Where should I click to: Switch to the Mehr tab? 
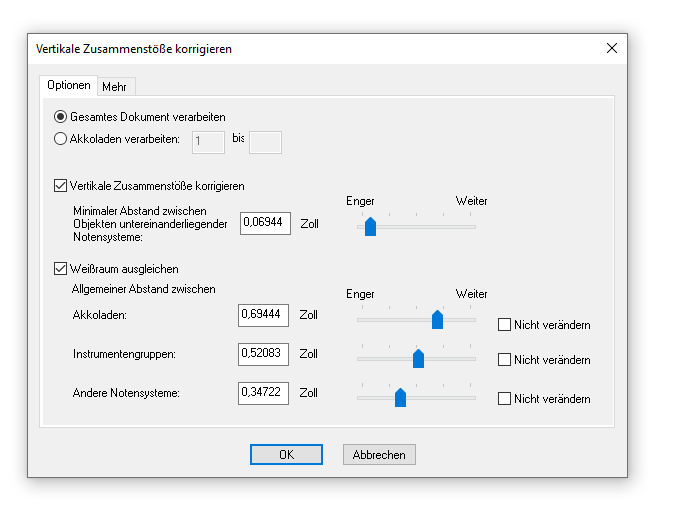tap(115, 87)
